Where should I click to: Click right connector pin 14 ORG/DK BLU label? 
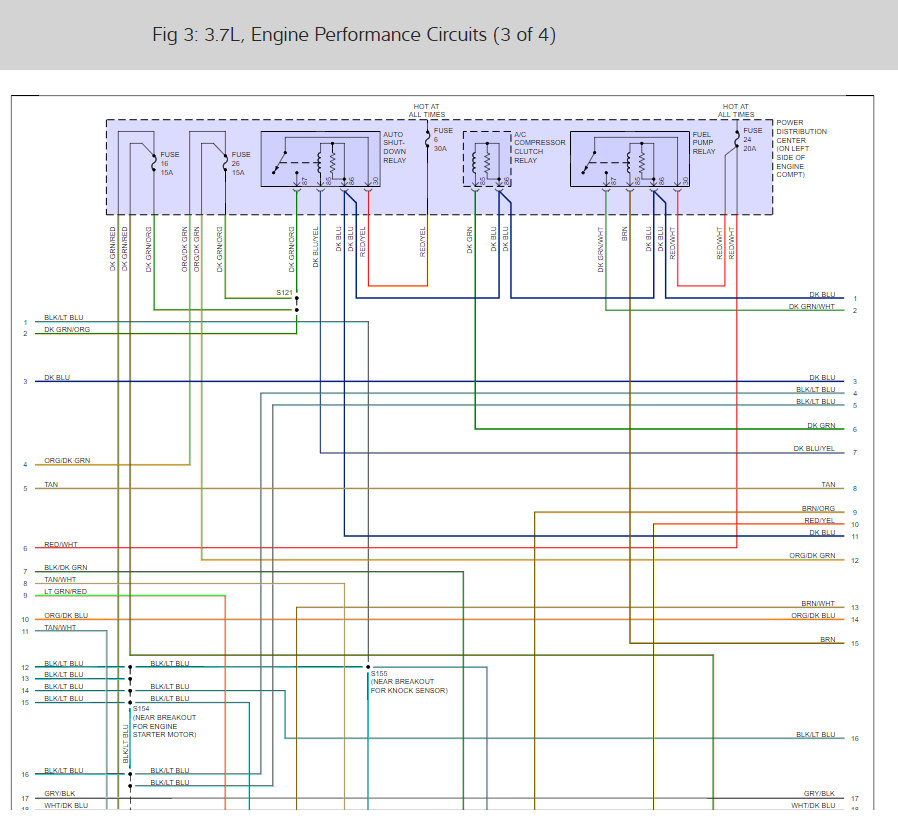813,616
